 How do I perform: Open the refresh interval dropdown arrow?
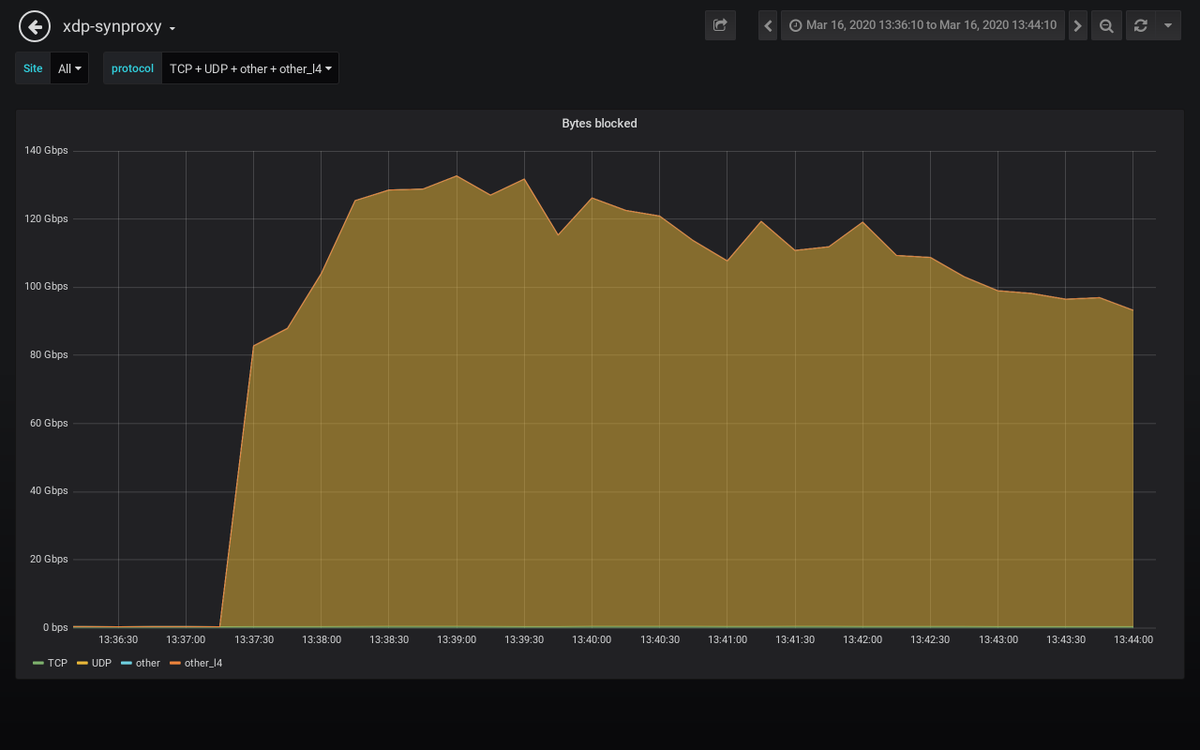click(1167, 26)
